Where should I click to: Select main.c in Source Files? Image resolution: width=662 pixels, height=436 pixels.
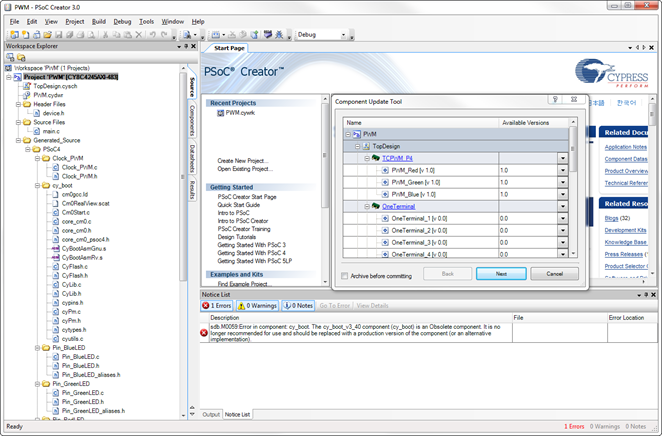51,131
